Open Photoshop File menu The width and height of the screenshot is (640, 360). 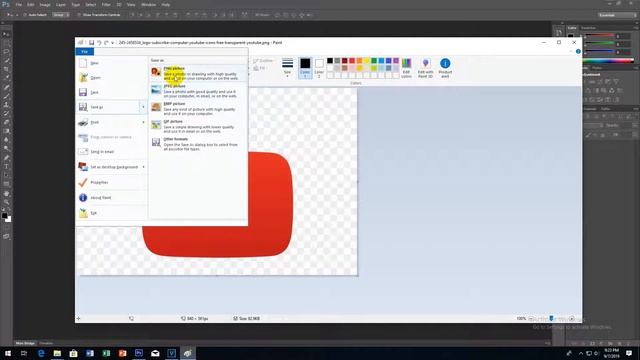tap(18, 4)
